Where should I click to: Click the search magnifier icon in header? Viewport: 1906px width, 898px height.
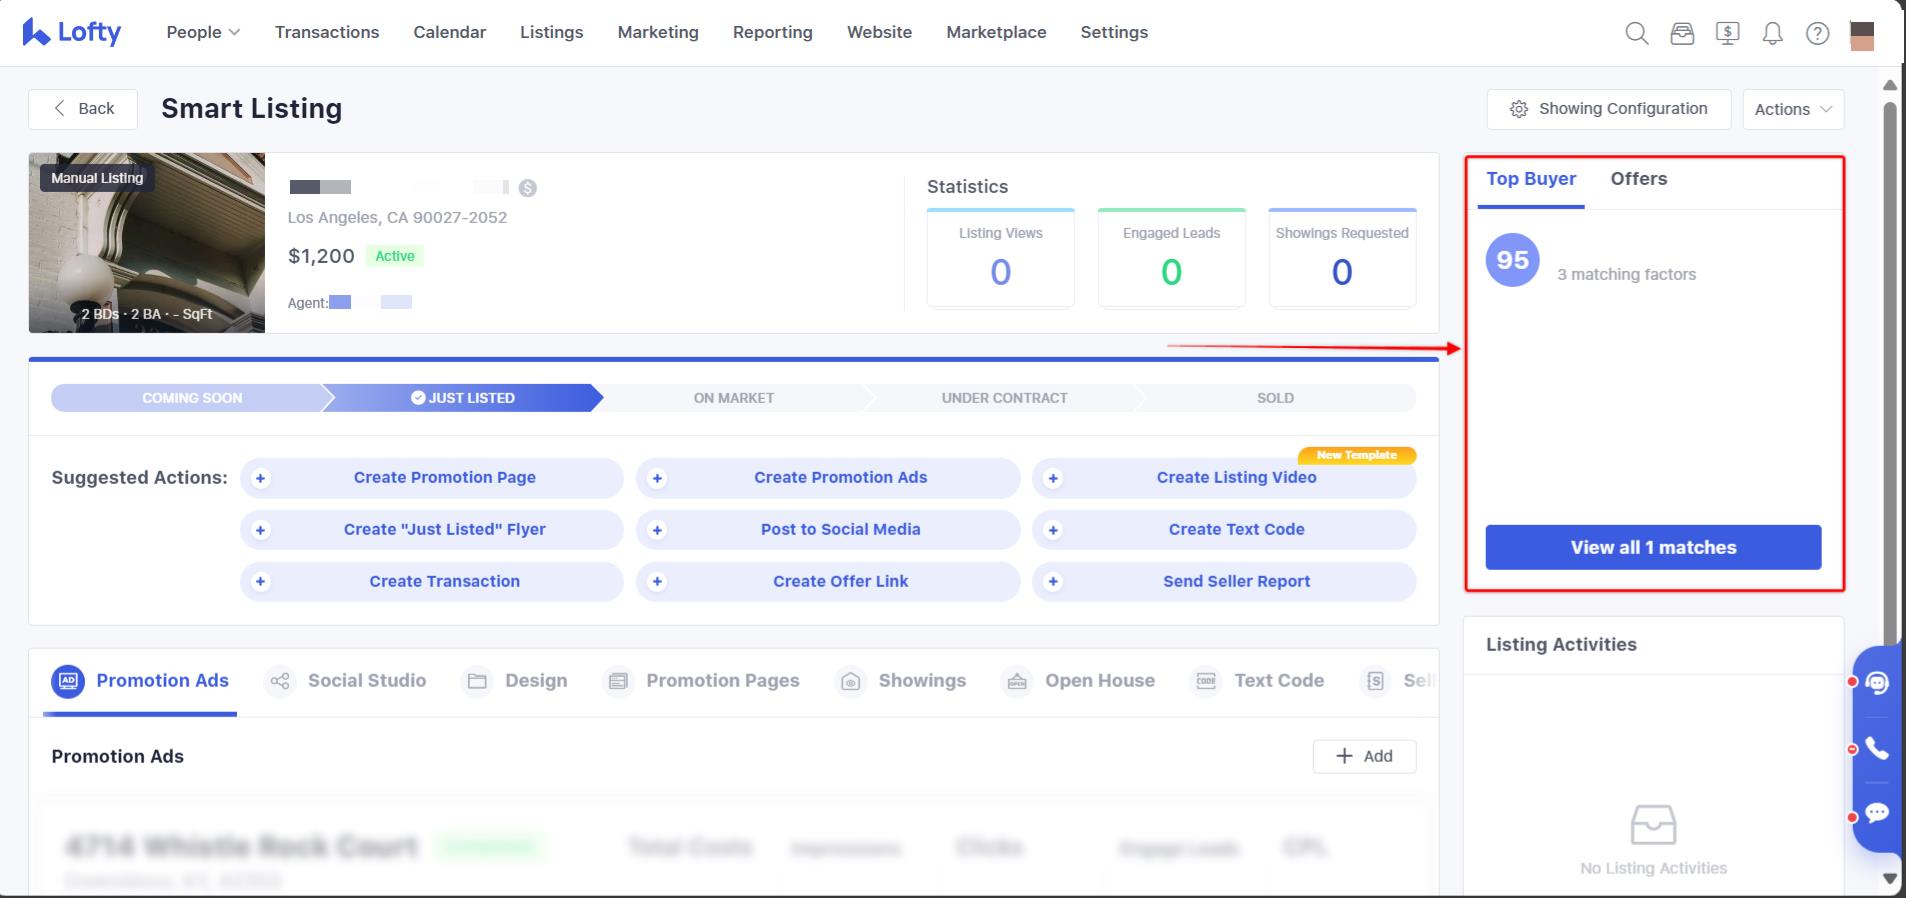click(x=1636, y=33)
